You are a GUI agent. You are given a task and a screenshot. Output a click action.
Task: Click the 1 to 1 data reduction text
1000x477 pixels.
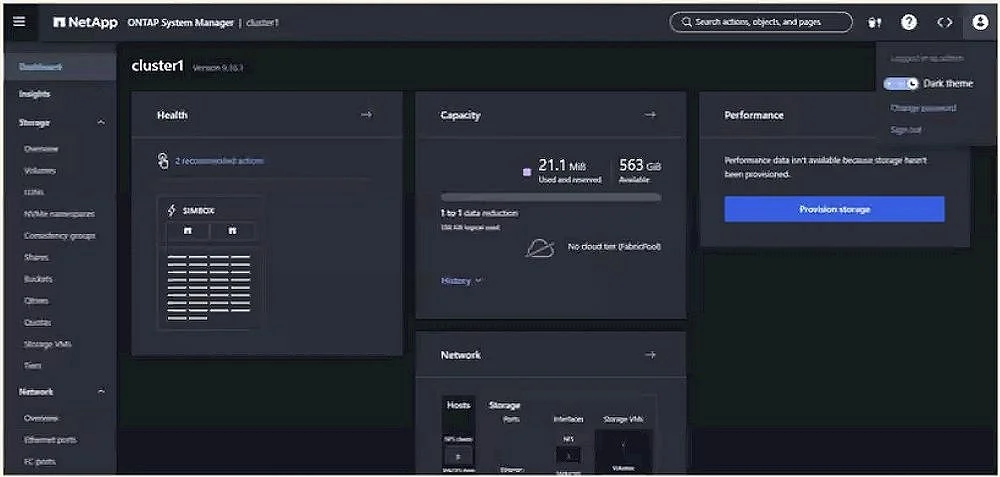click(479, 213)
